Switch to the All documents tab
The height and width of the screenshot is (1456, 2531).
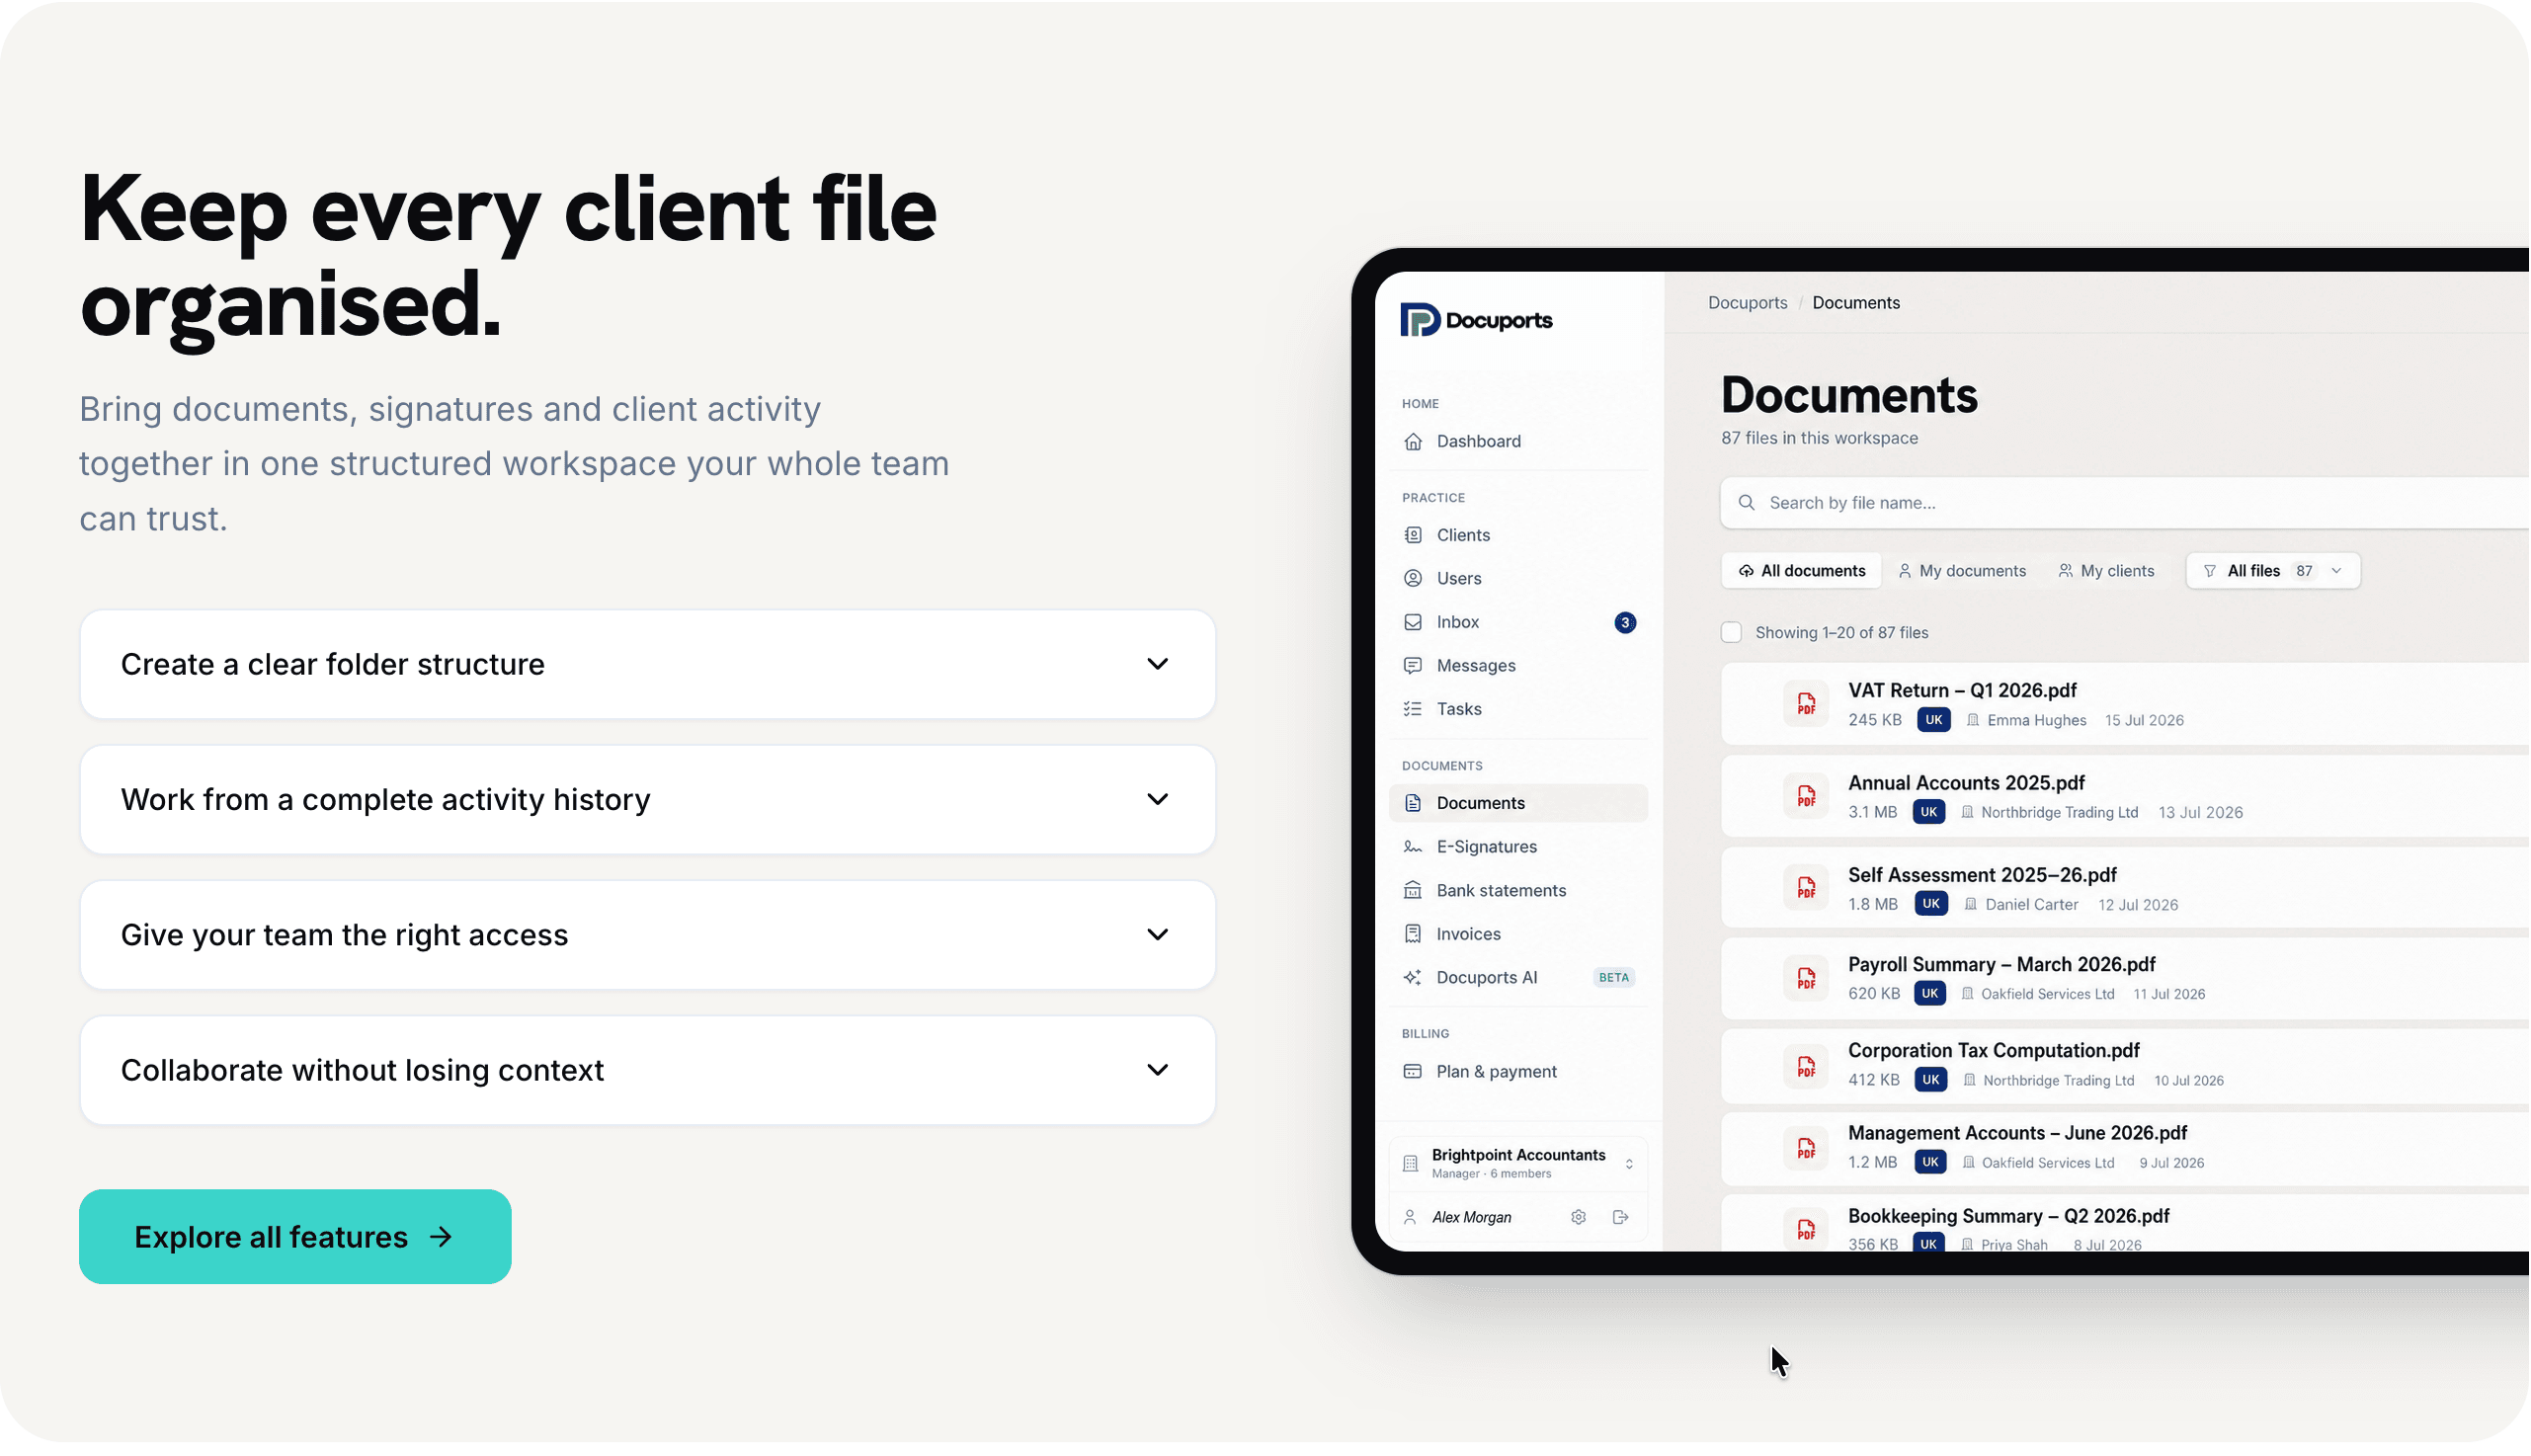click(1802, 571)
